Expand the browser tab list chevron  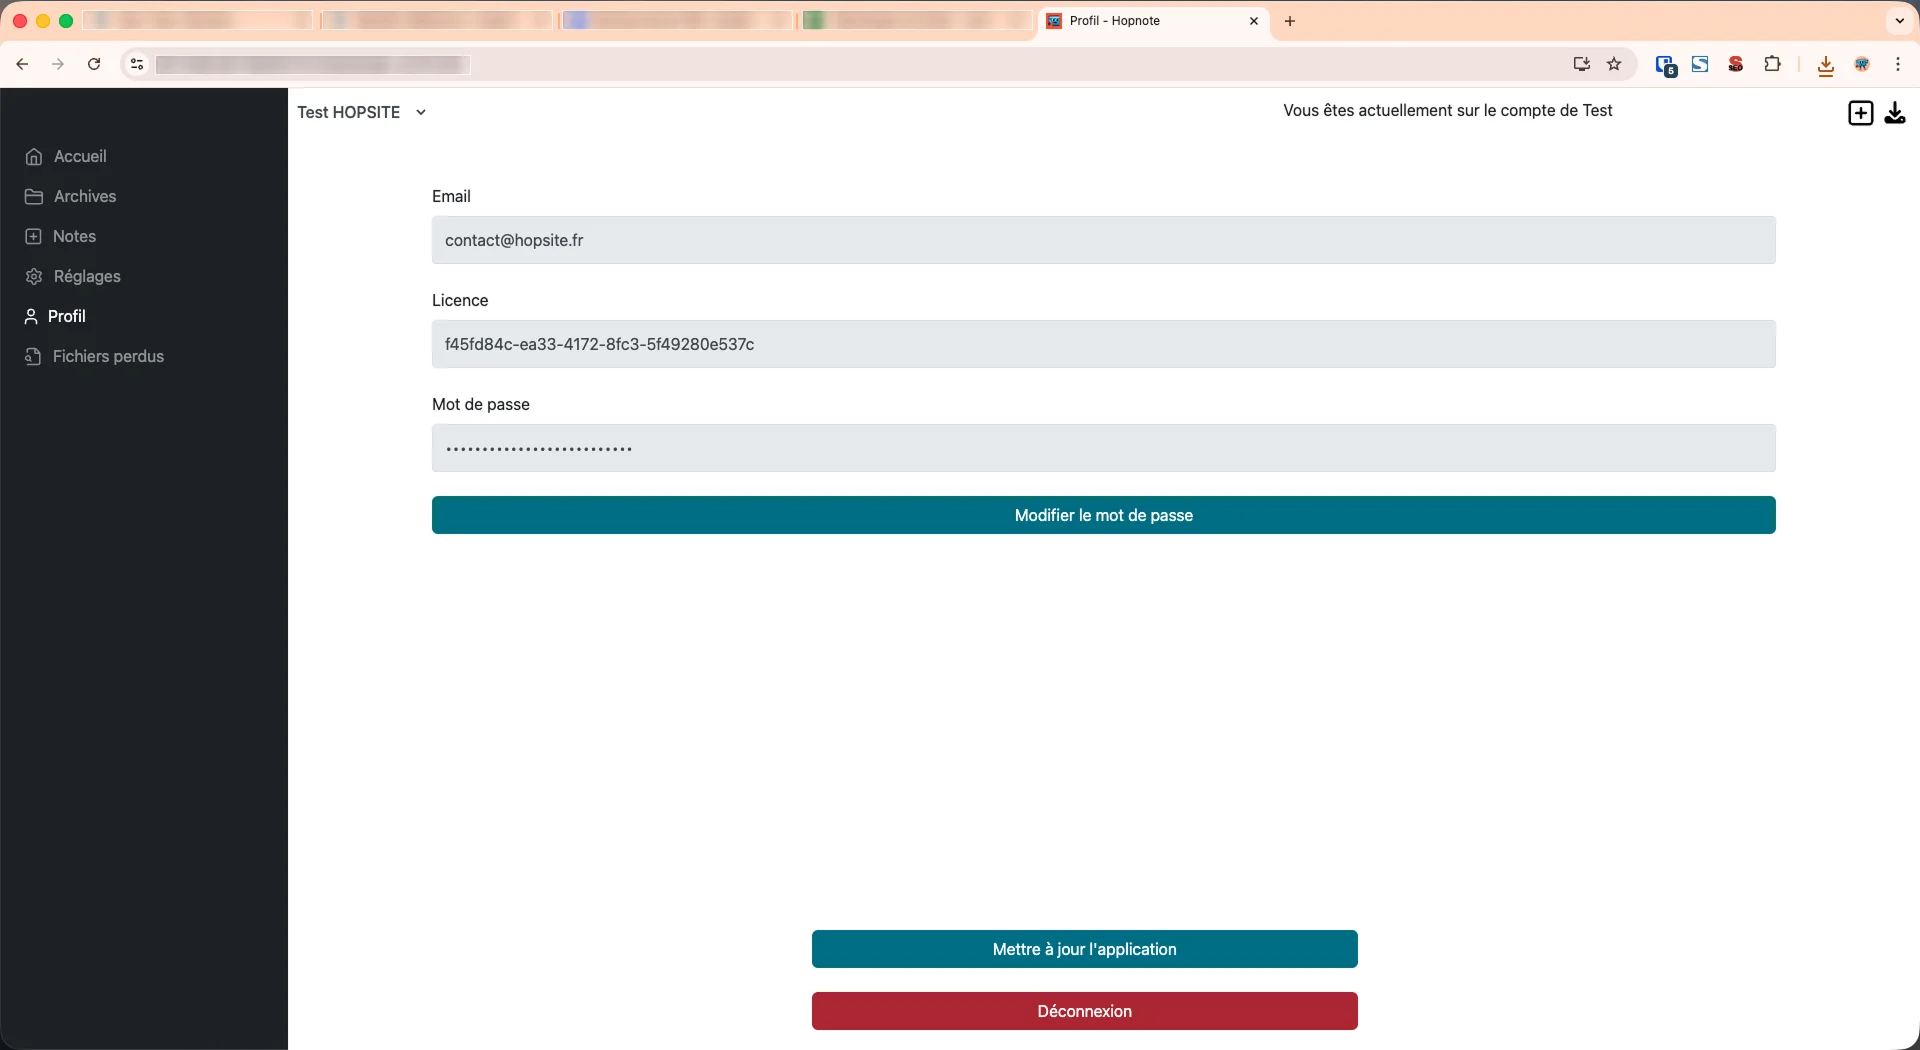(1899, 21)
